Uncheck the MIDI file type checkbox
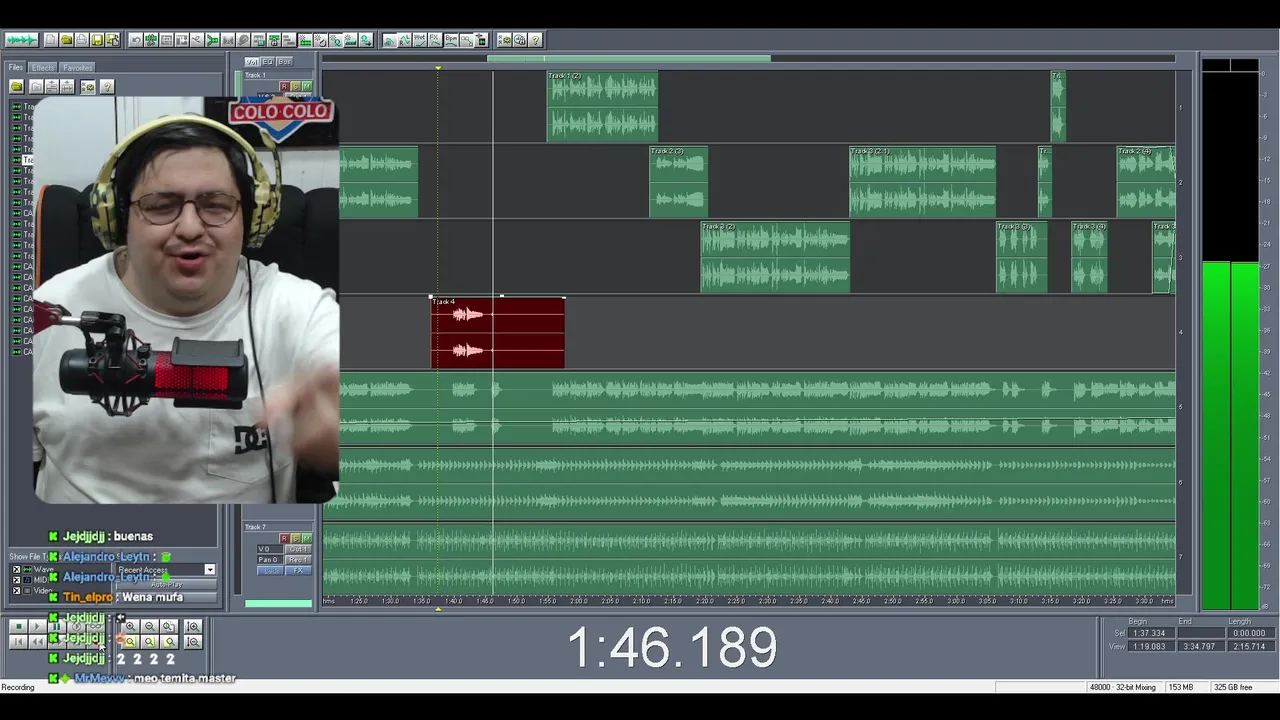 pyautogui.click(x=16, y=580)
